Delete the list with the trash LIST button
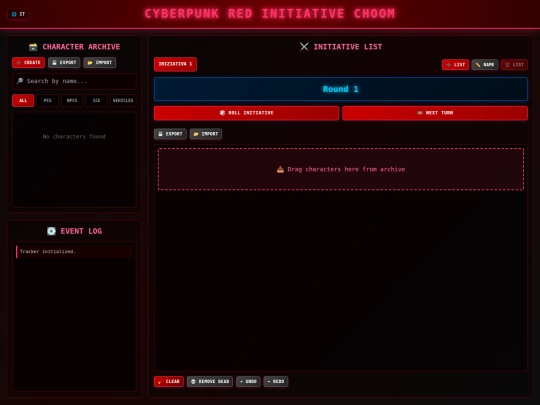This screenshot has height=405, width=540. [x=514, y=64]
